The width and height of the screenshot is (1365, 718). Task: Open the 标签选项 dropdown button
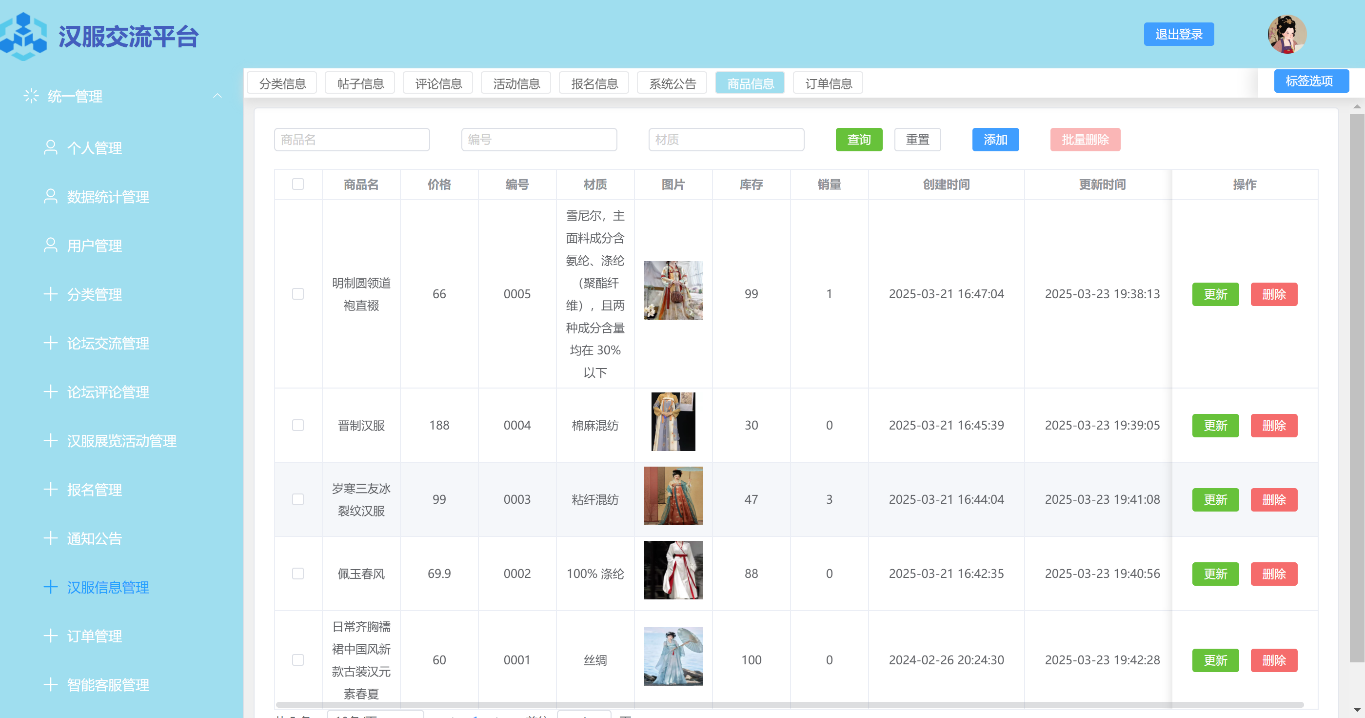1311,81
